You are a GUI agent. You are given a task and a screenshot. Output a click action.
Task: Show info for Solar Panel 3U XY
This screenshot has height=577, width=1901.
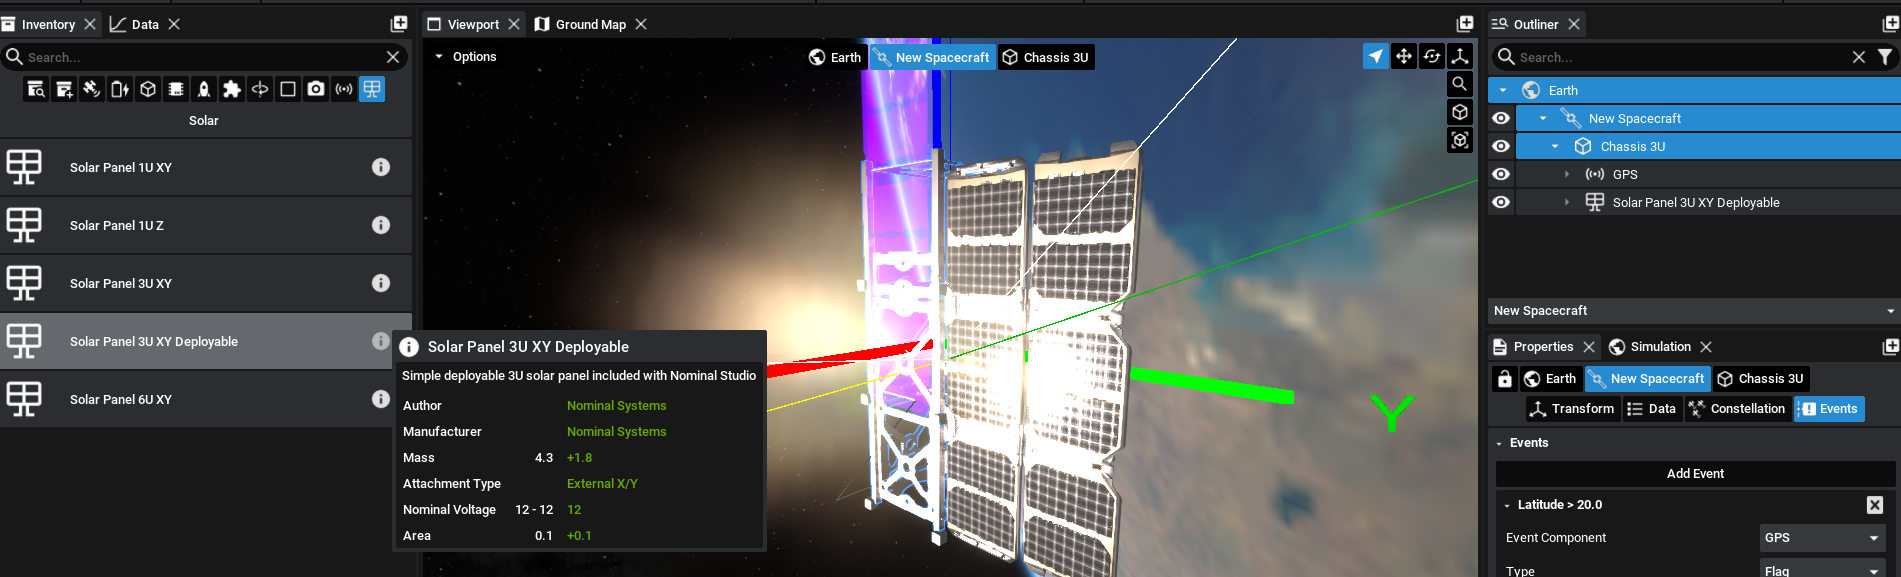coord(381,283)
